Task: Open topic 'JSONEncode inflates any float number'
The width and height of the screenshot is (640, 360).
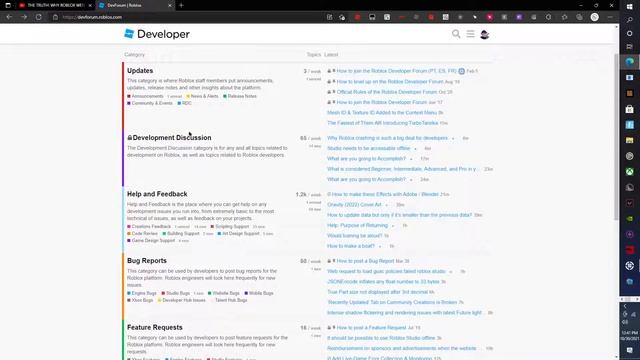Action: [x=383, y=282]
